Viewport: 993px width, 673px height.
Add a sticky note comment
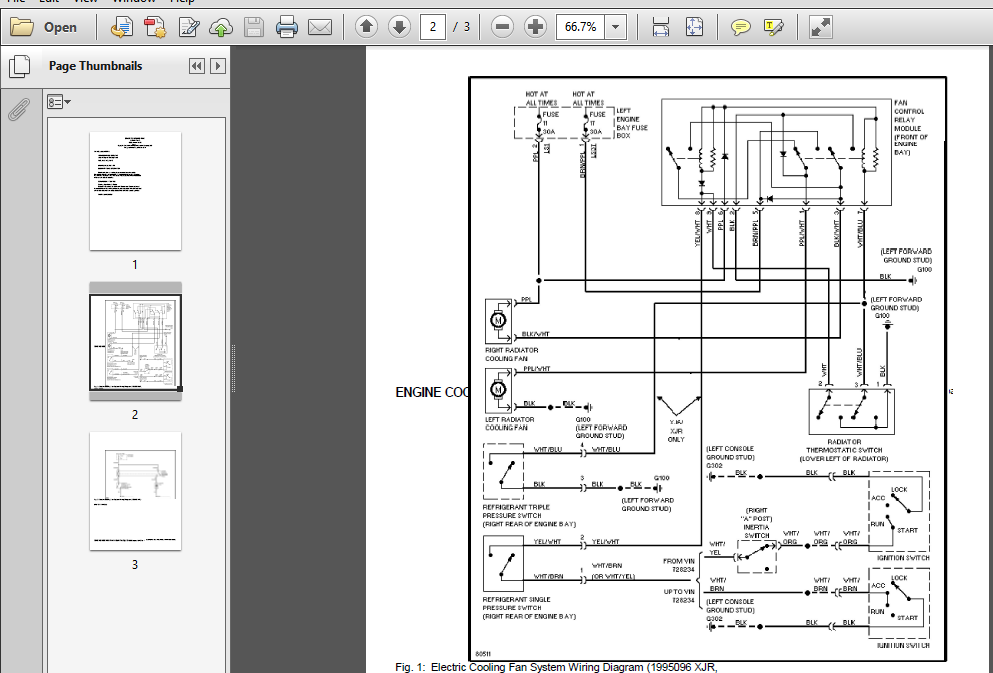point(740,27)
